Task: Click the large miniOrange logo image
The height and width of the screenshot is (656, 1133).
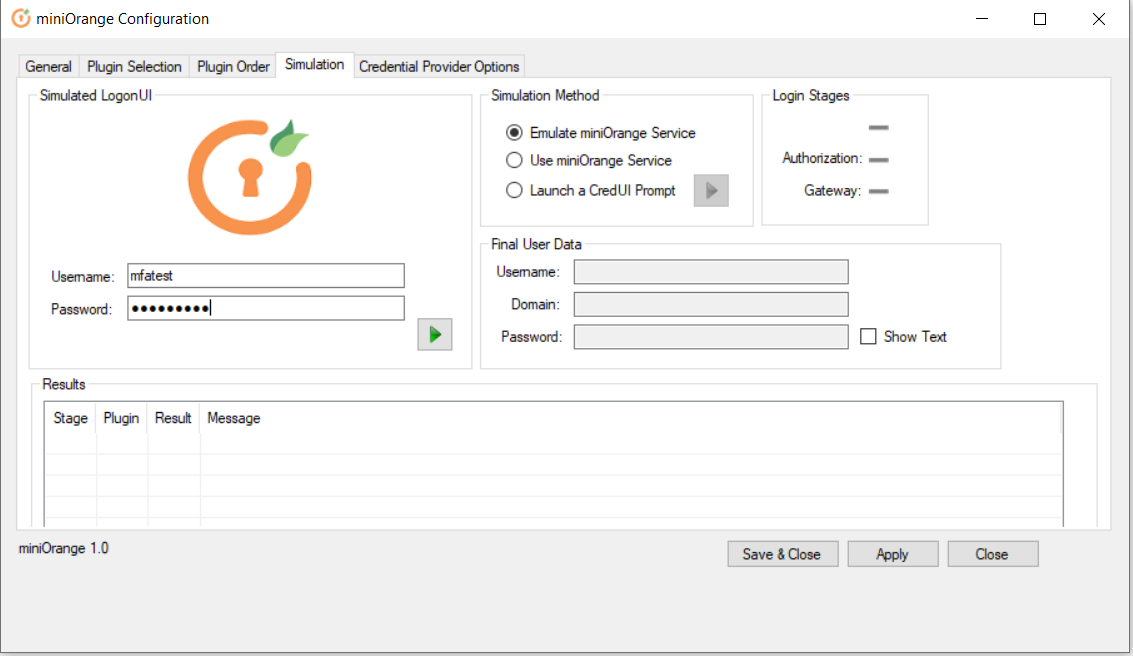Action: pos(250,177)
